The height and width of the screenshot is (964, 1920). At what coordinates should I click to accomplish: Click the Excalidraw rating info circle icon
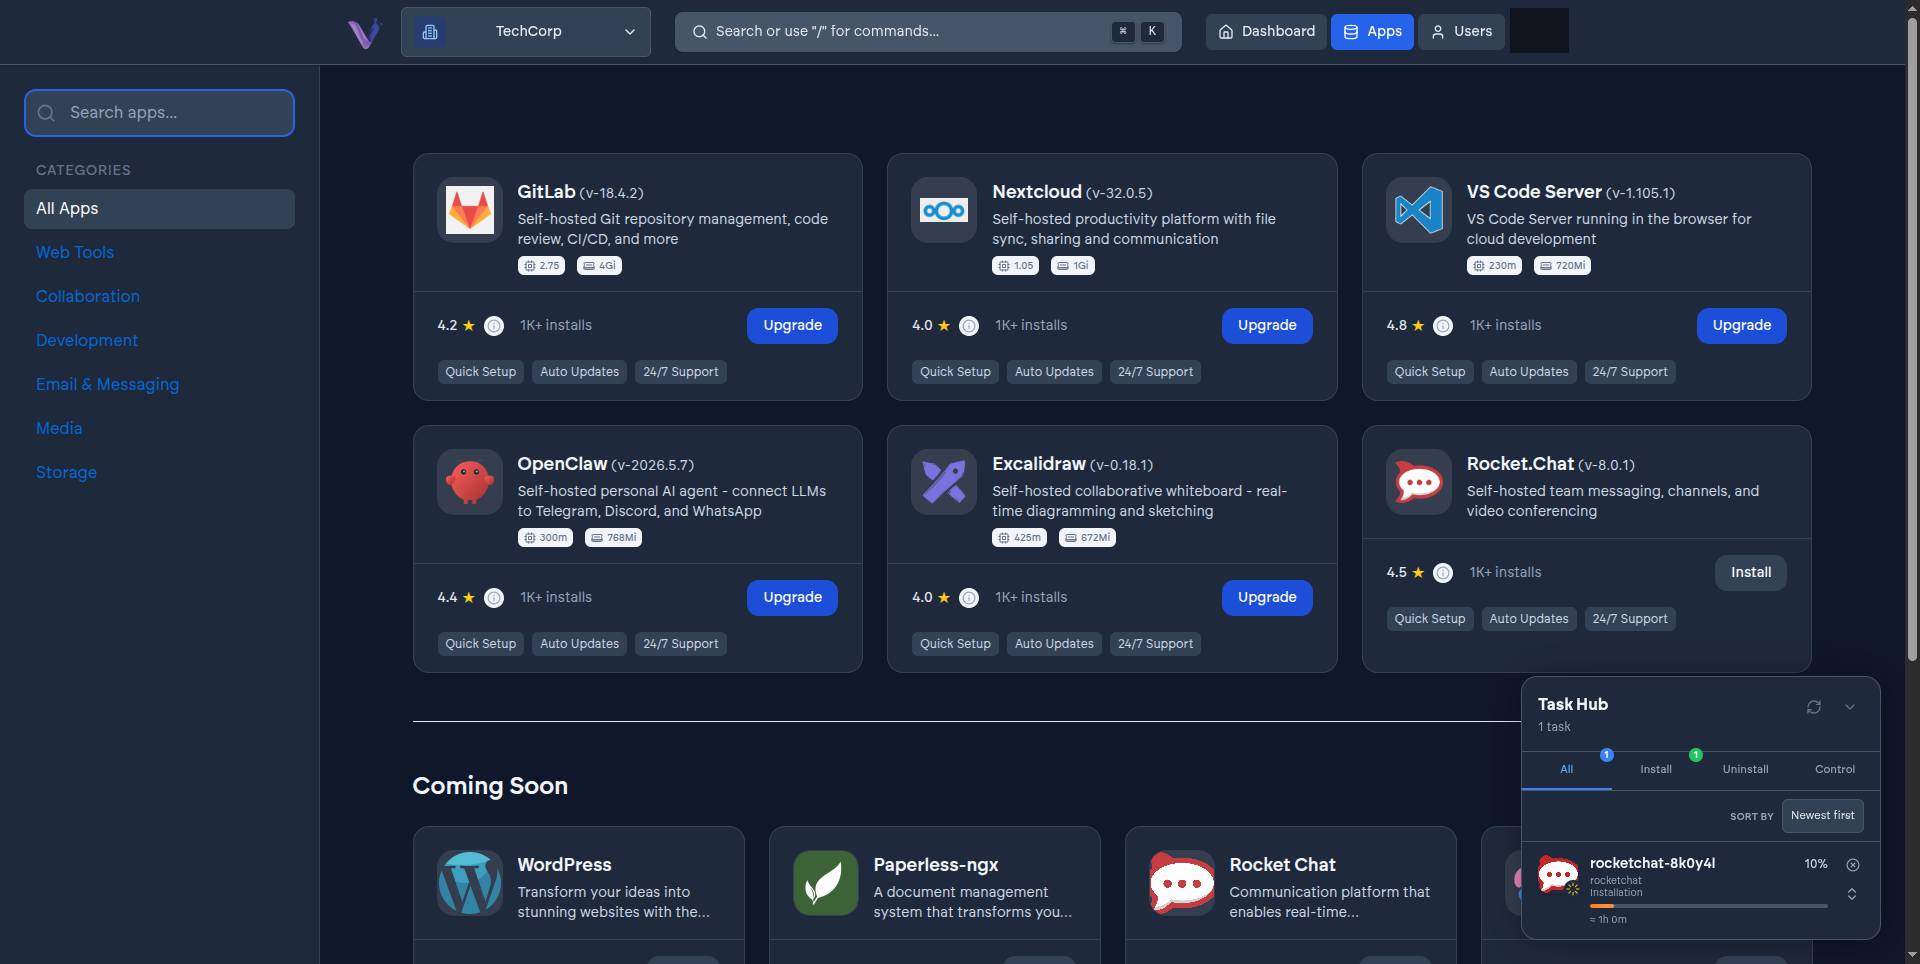(x=969, y=598)
